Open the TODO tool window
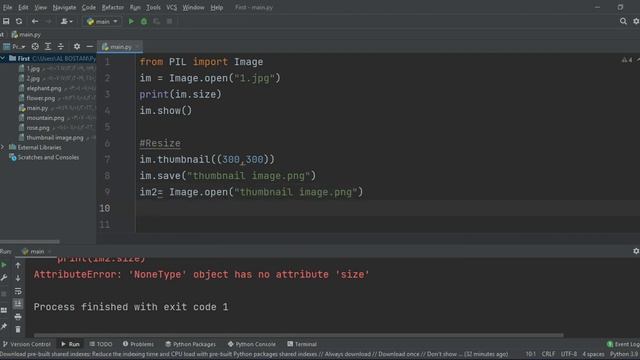The height and width of the screenshot is (360, 640). point(100,344)
